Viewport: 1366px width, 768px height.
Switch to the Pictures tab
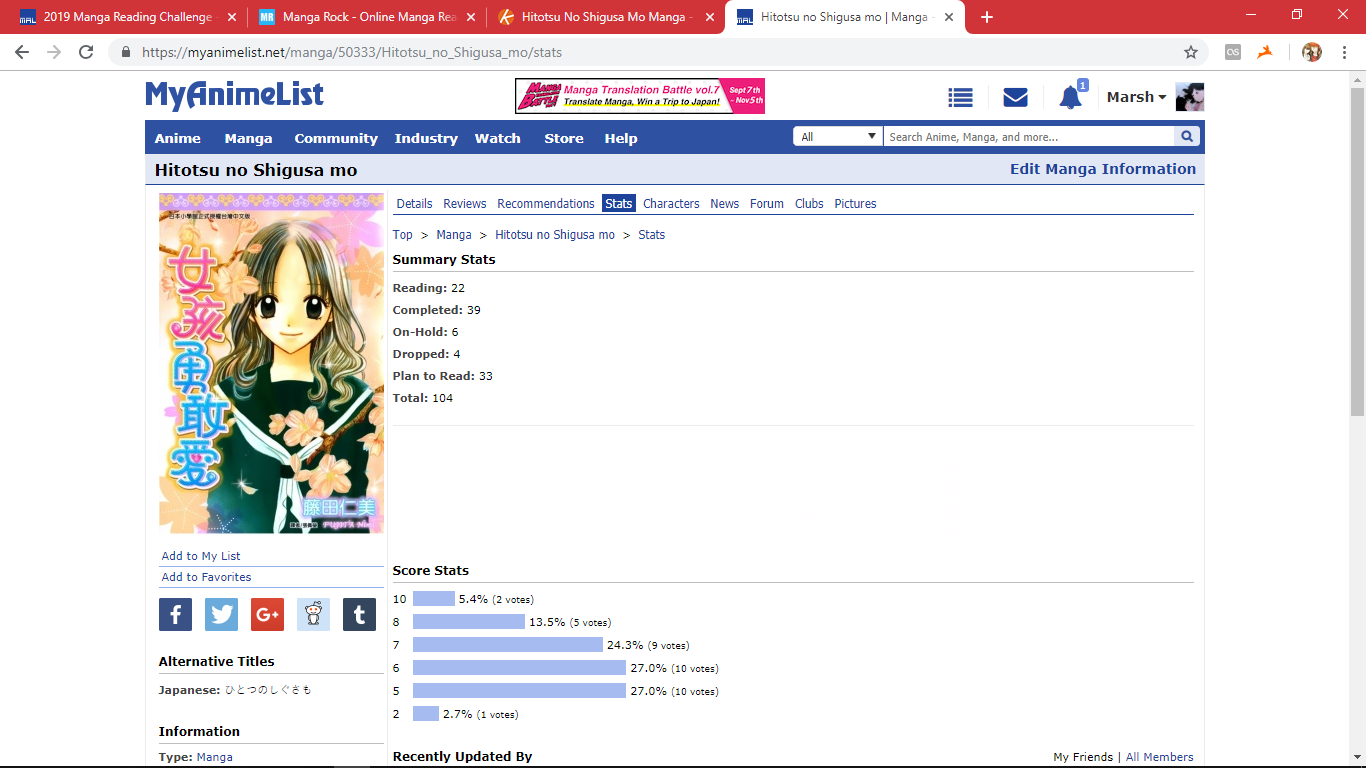[855, 203]
